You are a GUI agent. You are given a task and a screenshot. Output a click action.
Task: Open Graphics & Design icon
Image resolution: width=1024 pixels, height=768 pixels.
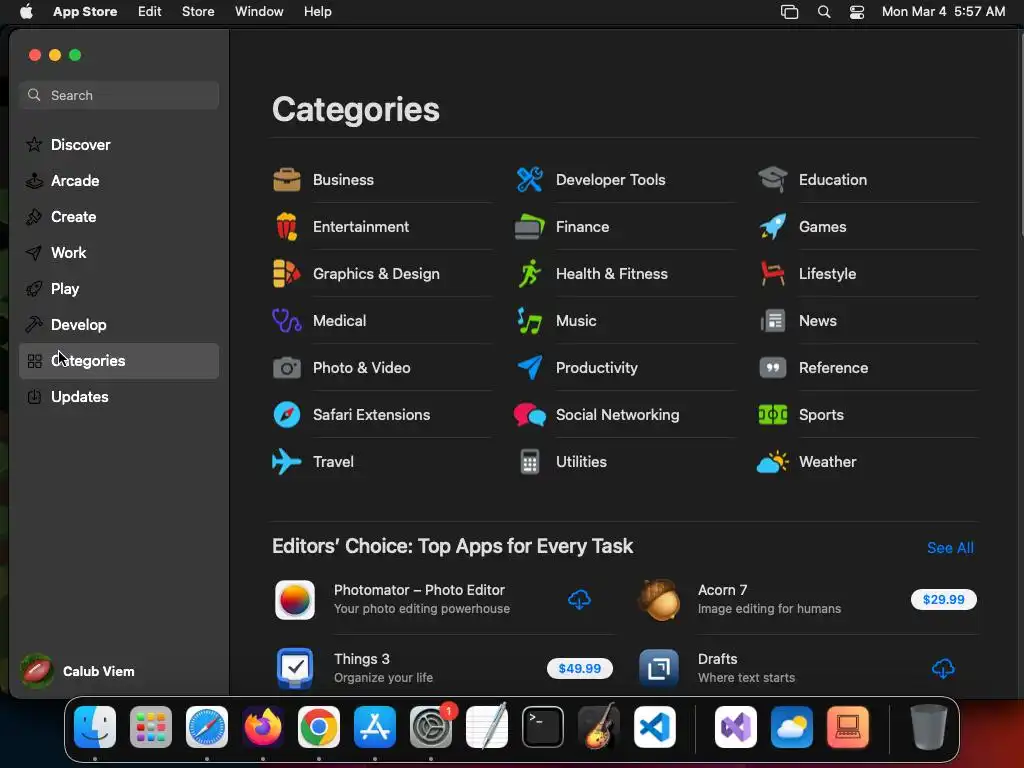coord(287,274)
